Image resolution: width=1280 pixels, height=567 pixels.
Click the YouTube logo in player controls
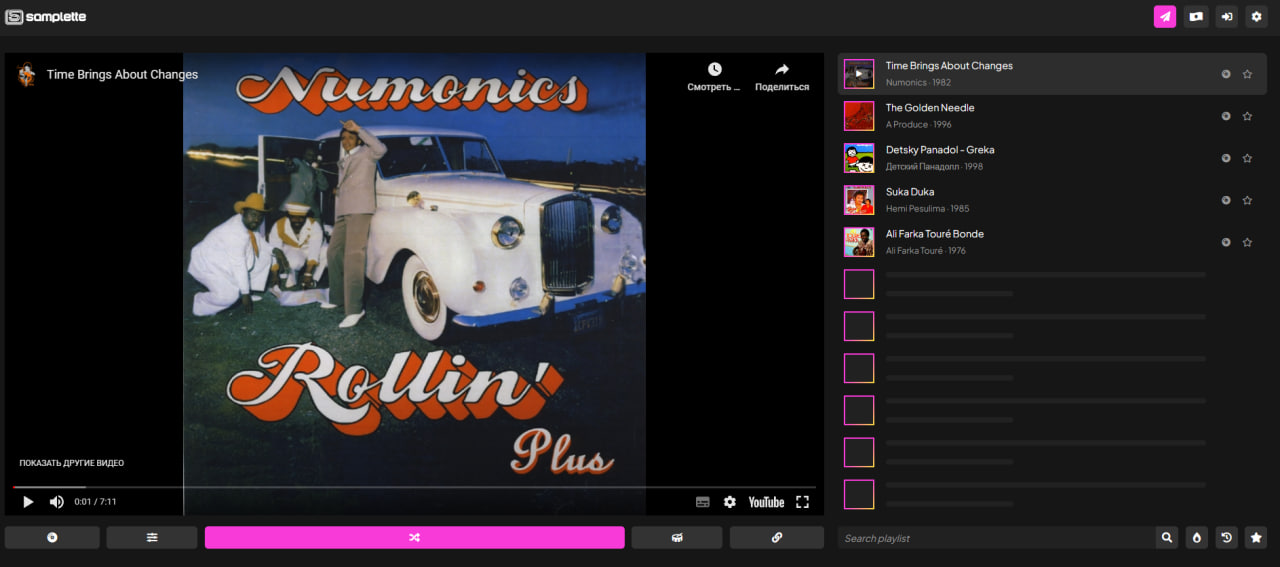tap(766, 502)
